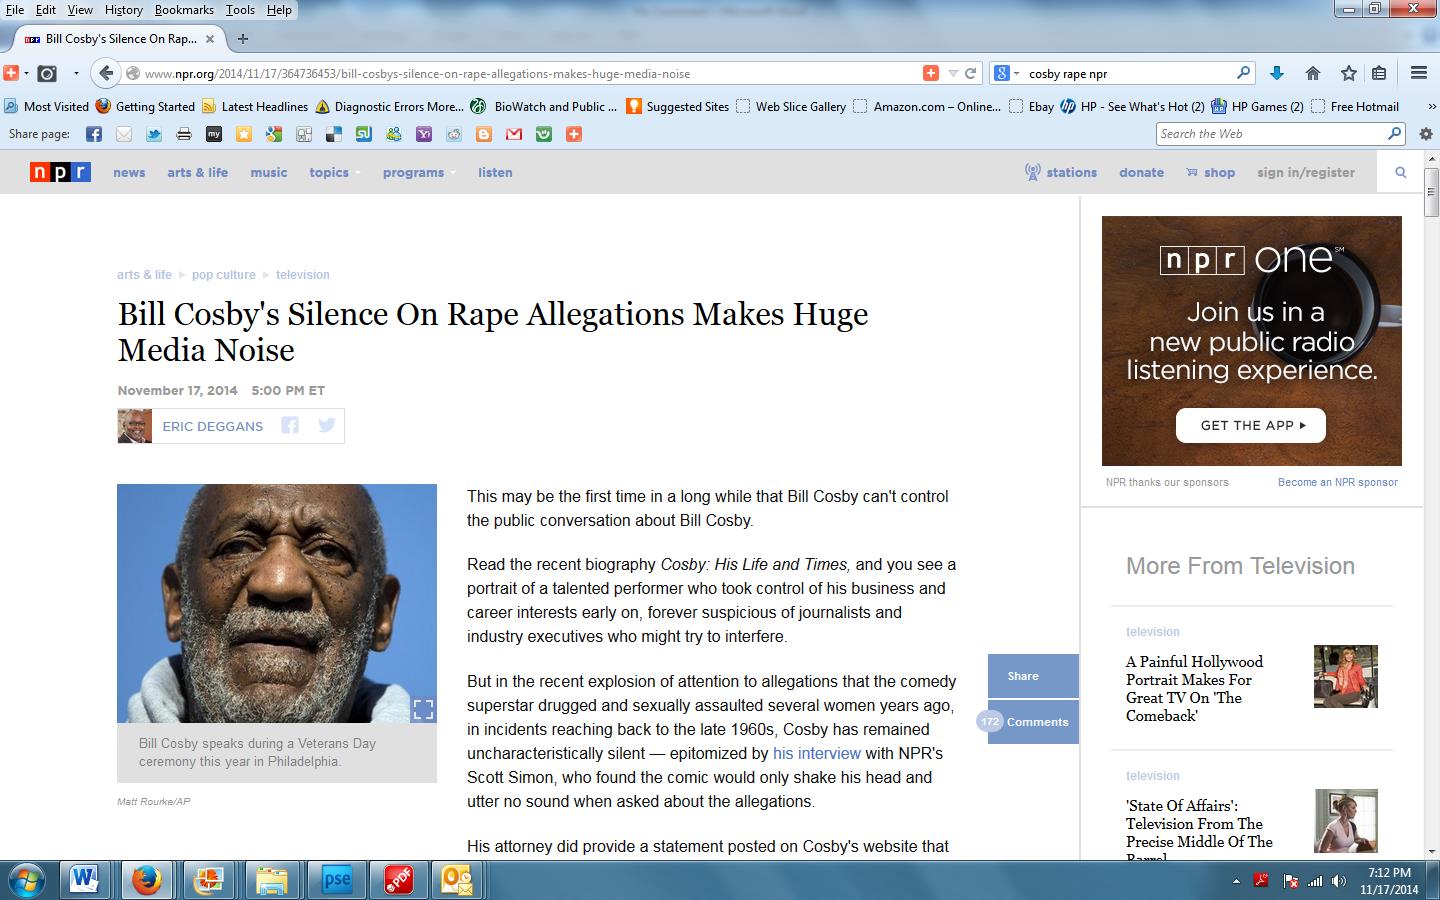Share article on Twitter beside Eric Deggans
Image resolution: width=1440 pixels, height=900 pixels.
click(326, 426)
